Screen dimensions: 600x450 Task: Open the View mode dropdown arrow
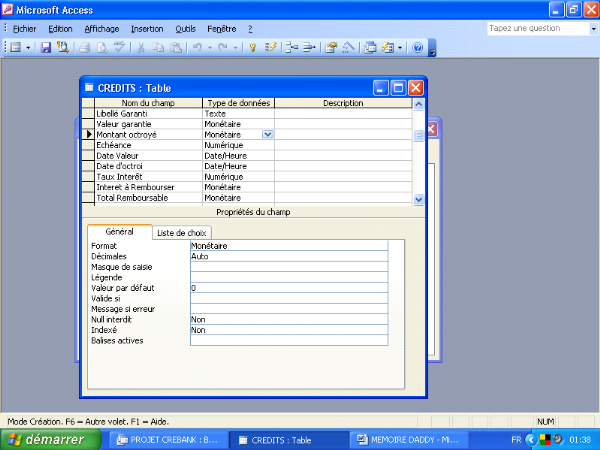[x=28, y=47]
